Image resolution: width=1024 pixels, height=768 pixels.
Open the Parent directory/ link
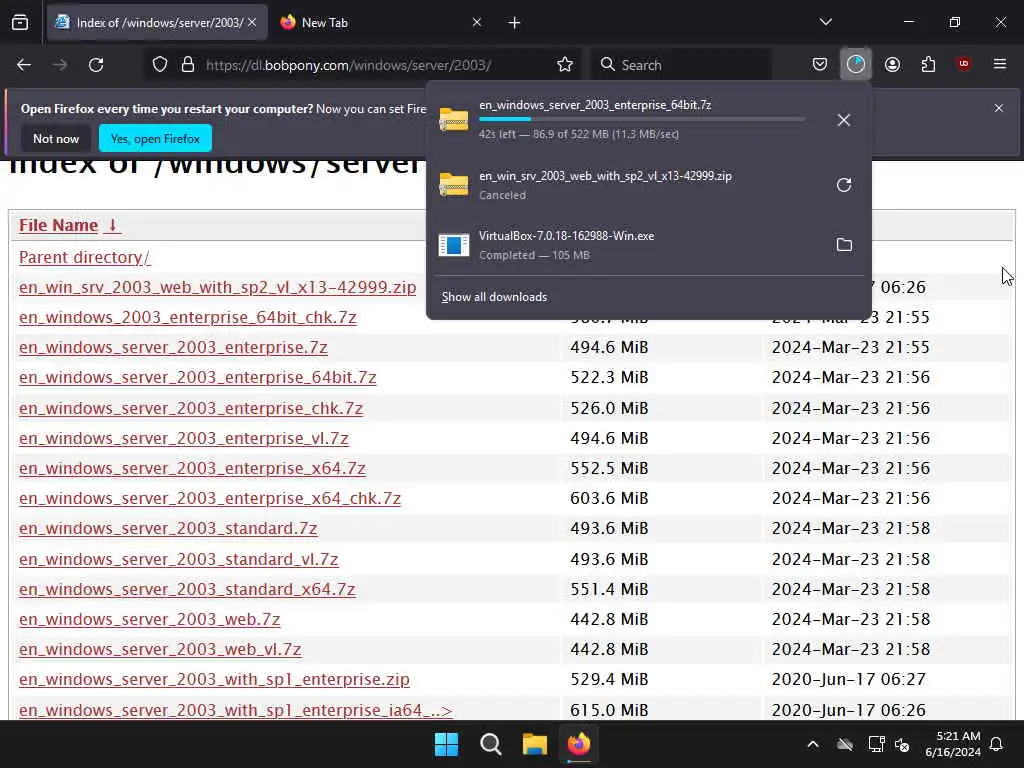84,257
